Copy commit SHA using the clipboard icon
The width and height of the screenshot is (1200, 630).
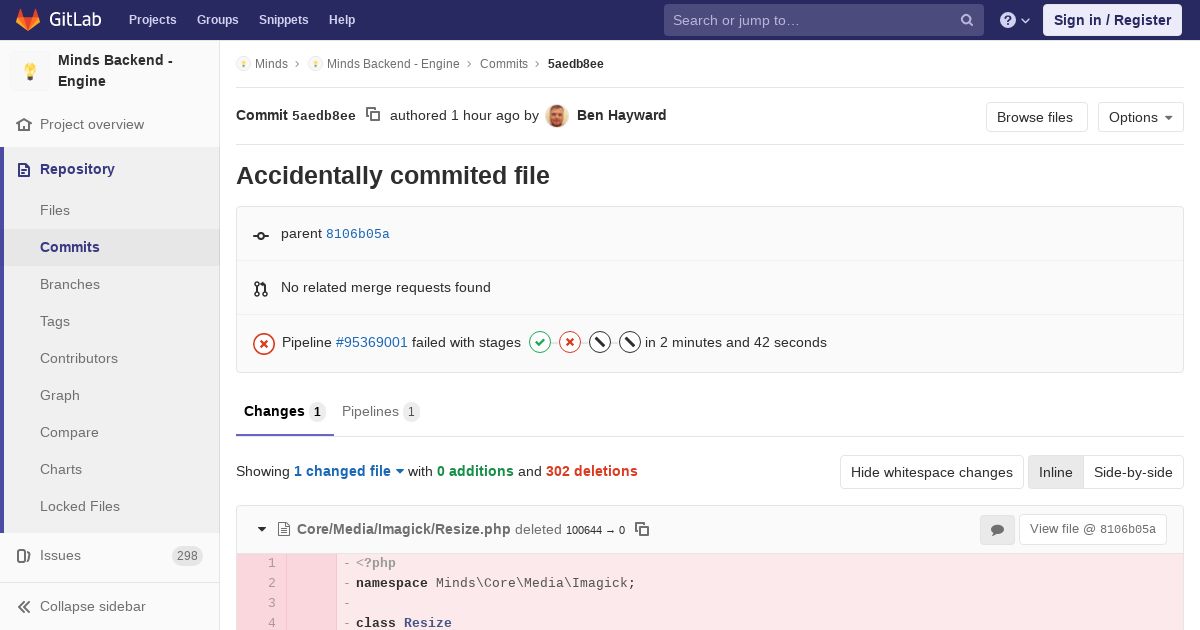pos(373,115)
